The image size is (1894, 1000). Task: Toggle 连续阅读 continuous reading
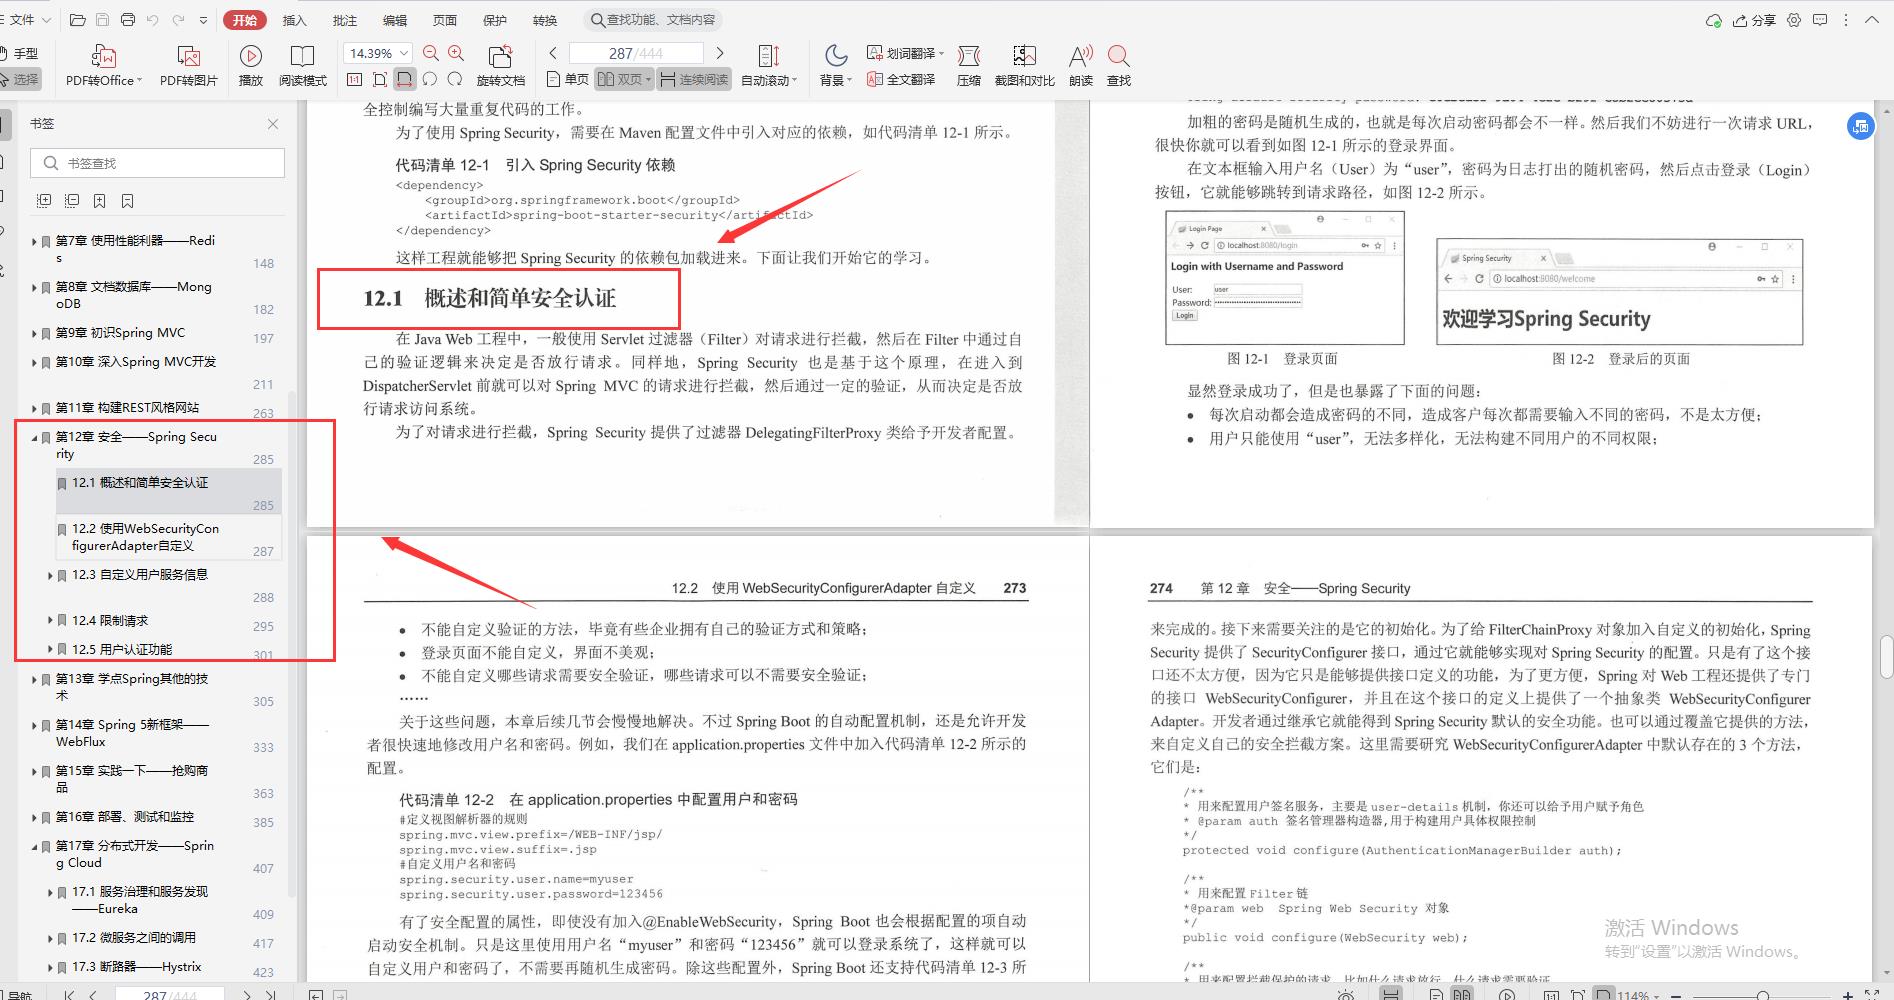coord(694,79)
